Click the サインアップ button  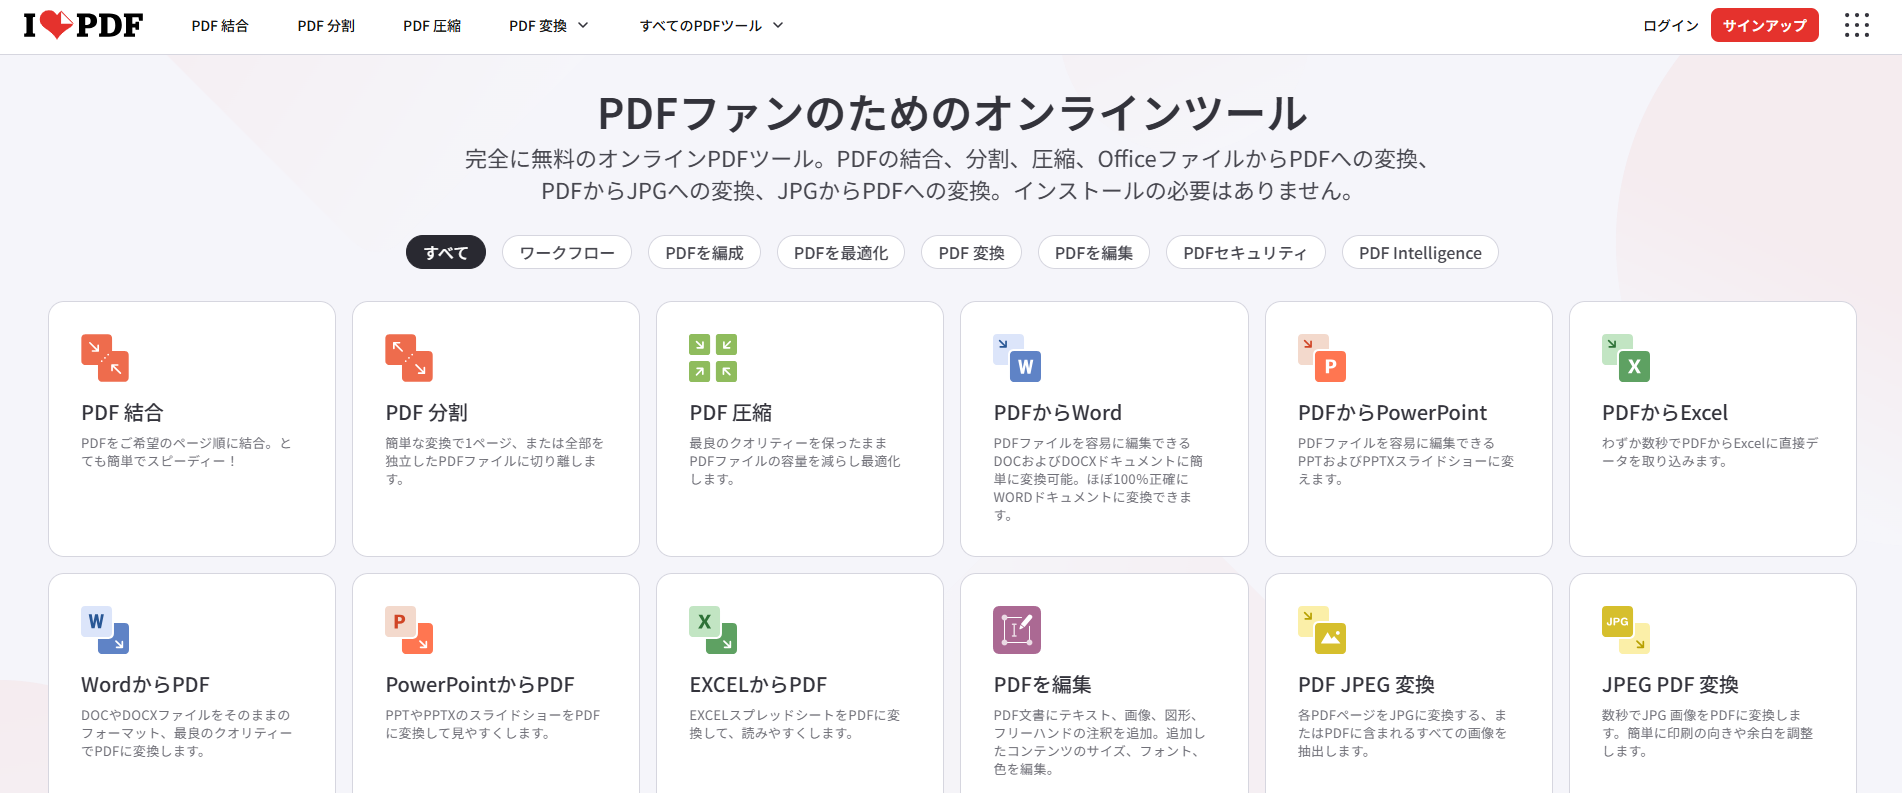(x=1765, y=25)
